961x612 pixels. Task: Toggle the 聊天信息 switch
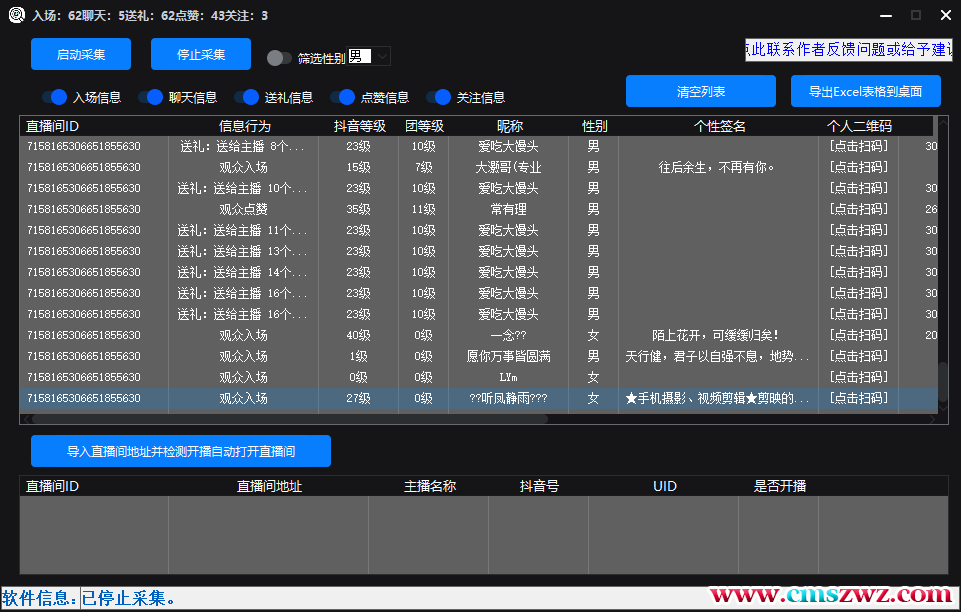click(151, 97)
